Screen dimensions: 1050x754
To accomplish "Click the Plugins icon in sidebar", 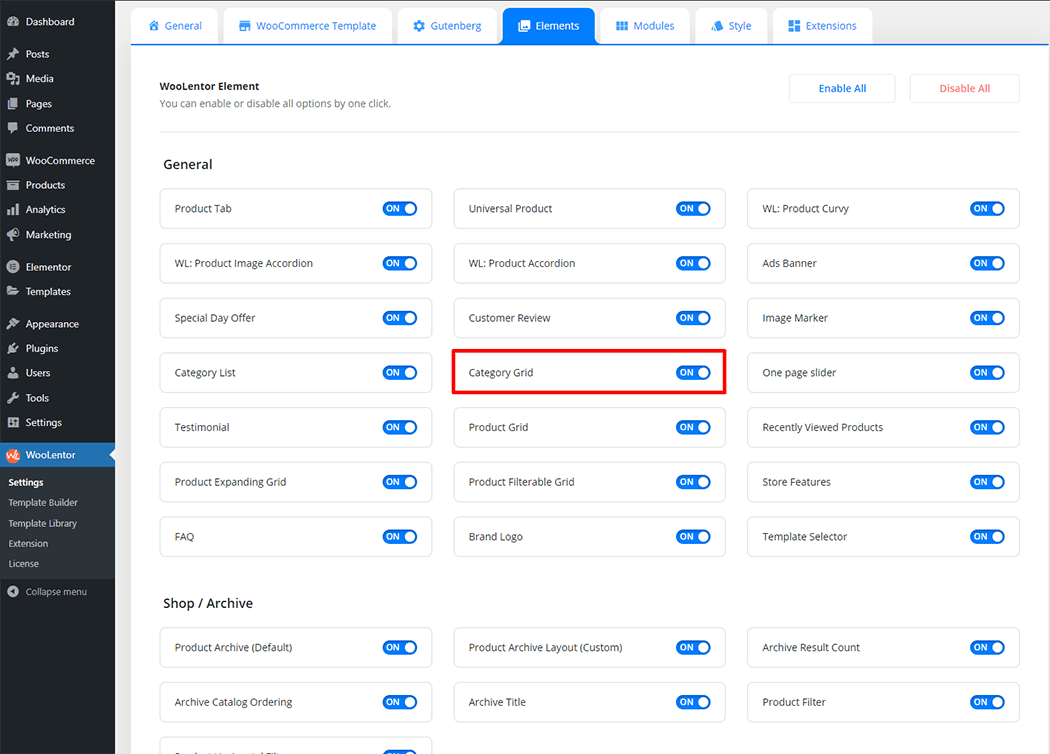I will (13, 348).
